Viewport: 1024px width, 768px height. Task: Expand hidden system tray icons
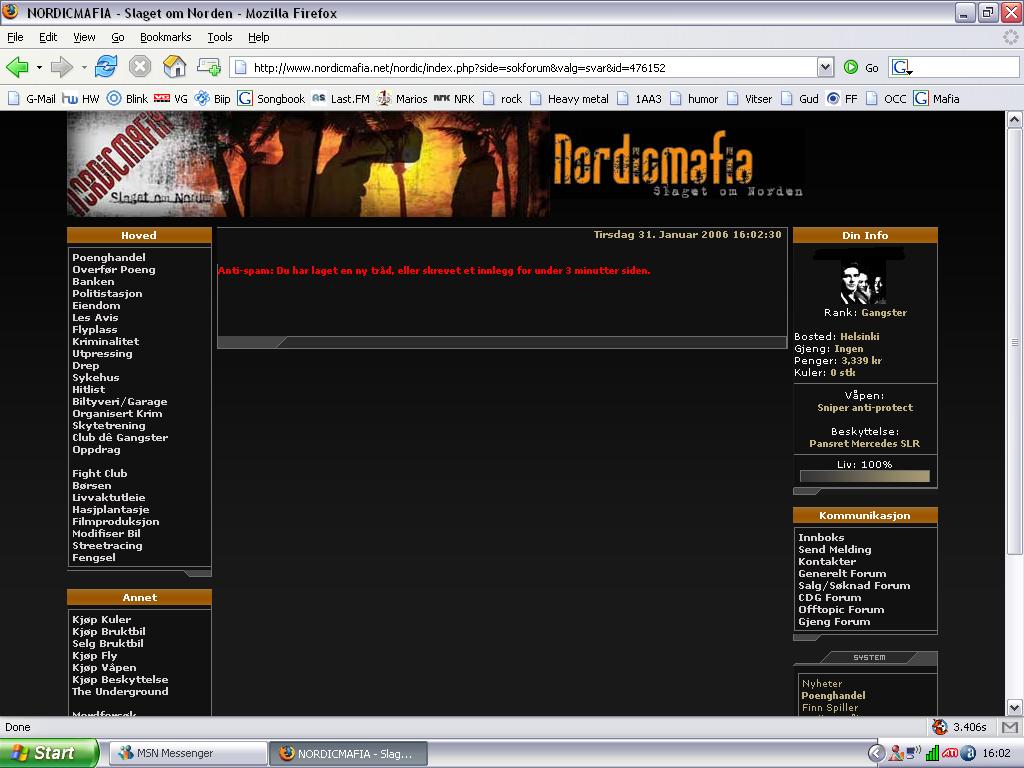click(x=876, y=754)
